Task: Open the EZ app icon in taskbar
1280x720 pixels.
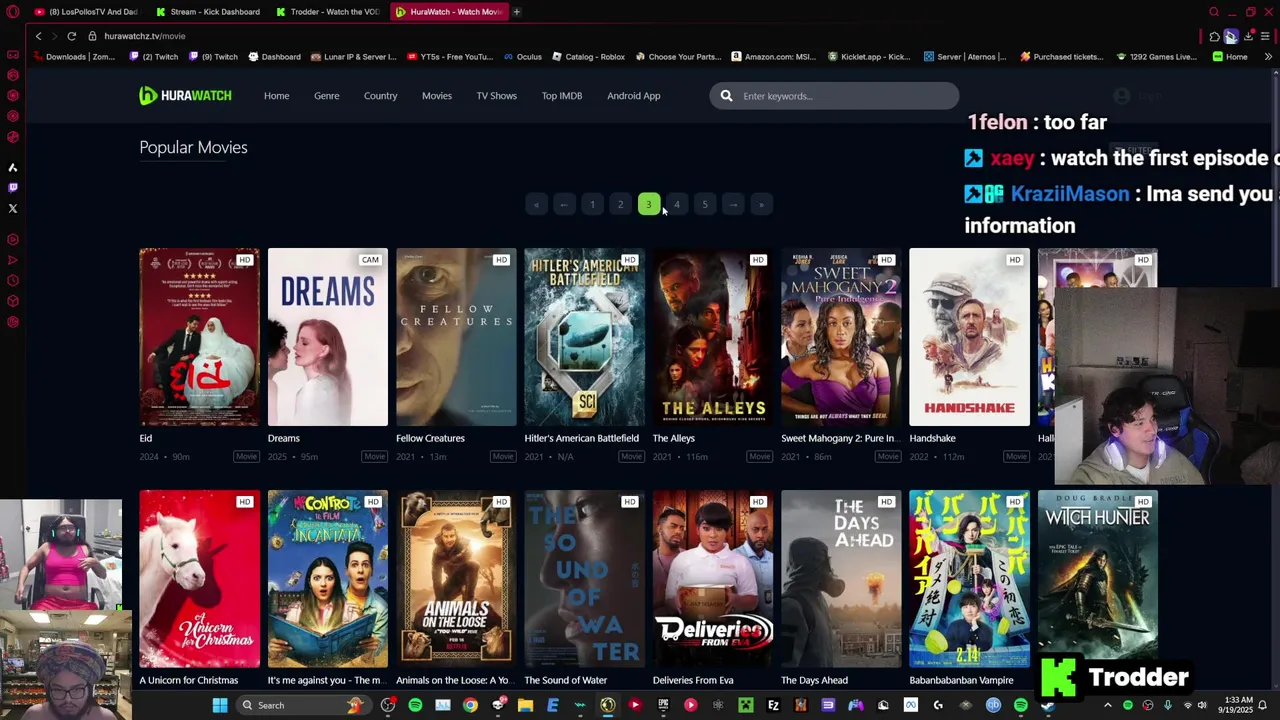Action: pos(773,705)
